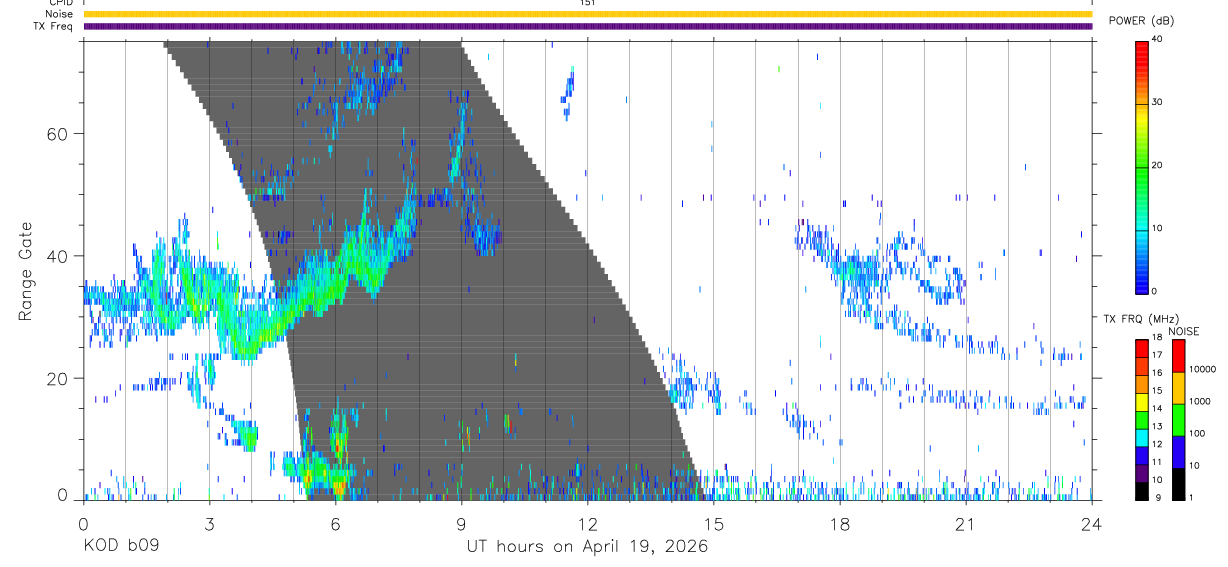Click x-axis tick label '0'
Image resolution: width=1228 pixels, height=567 pixels.
(x=83, y=523)
